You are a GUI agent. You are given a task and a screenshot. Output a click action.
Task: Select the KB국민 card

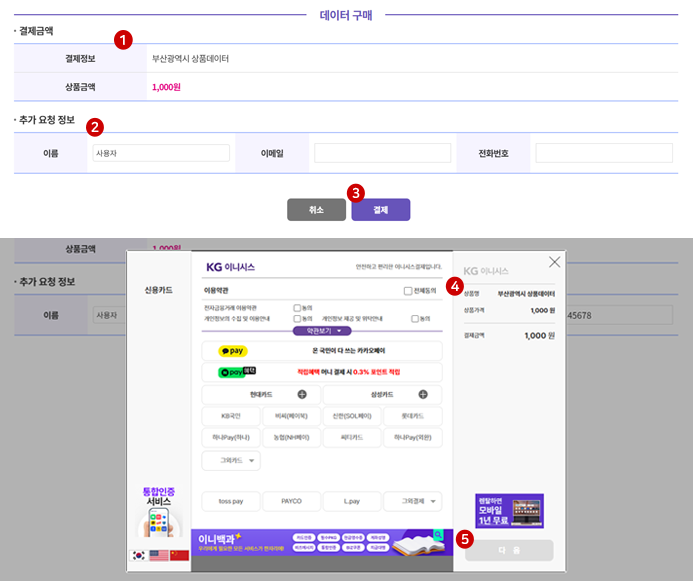pos(231,416)
